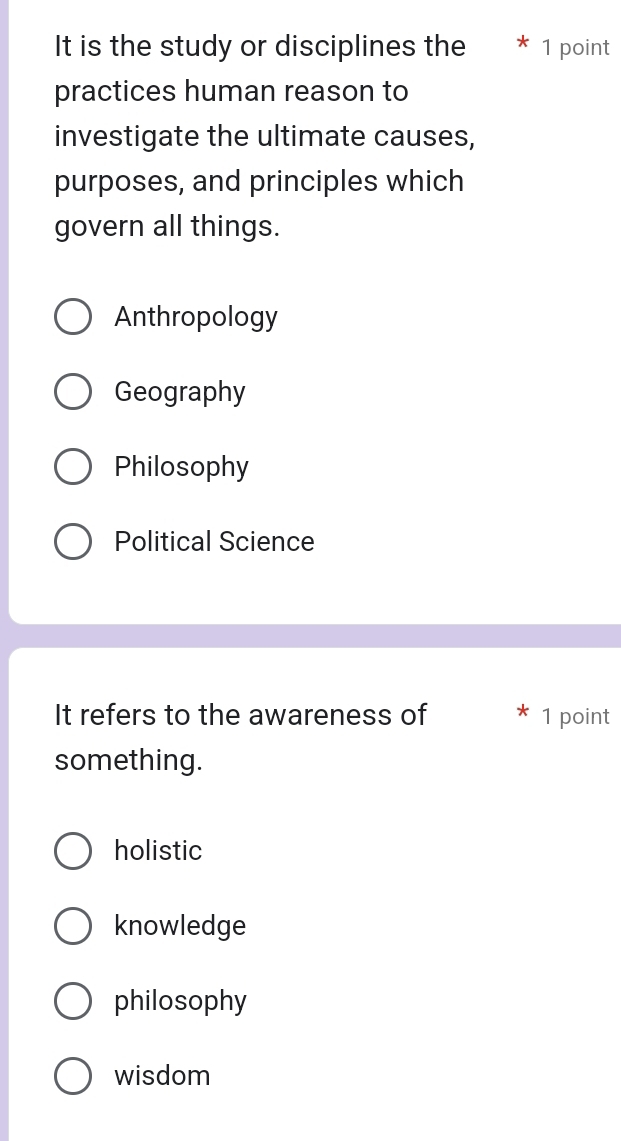The width and height of the screenshot is (621, 1141).
Task: Click the Geography label text
Action: pos(180,392)
